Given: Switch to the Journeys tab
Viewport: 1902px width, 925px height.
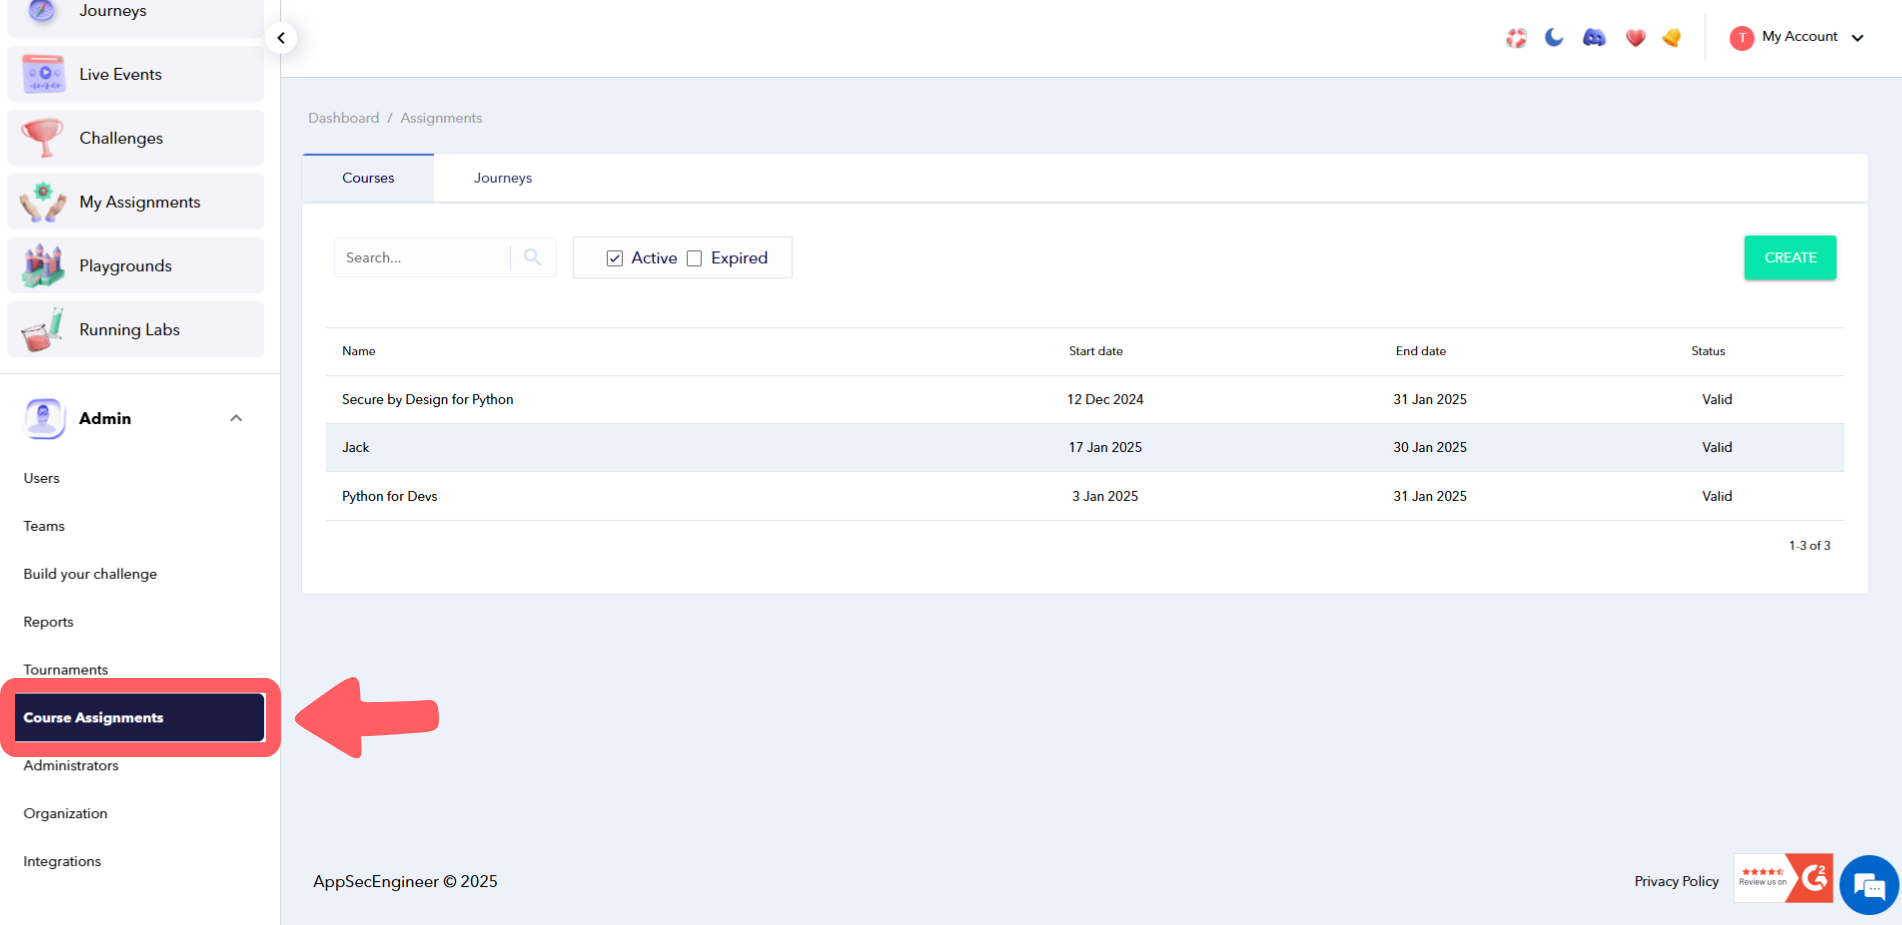Looking at the screenshot, I should pos(502,177).
